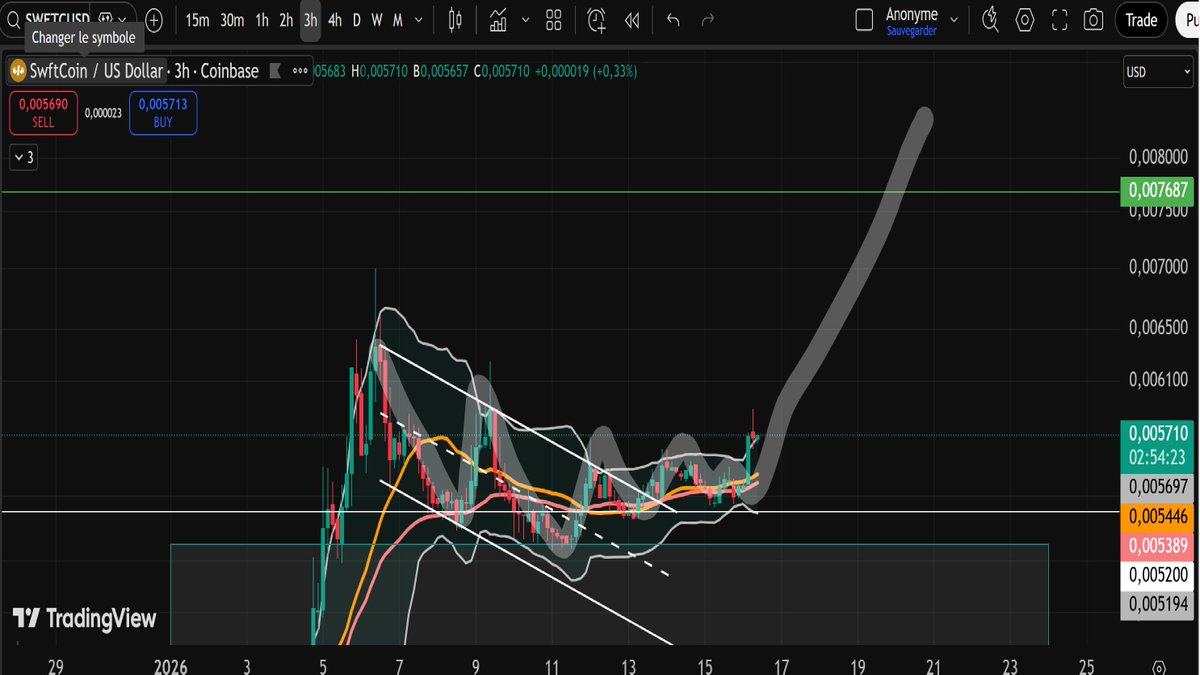The width and height of the screenshot is (1200, 675).
Task: Click the Sauvegarder save link
Action: 911,31
